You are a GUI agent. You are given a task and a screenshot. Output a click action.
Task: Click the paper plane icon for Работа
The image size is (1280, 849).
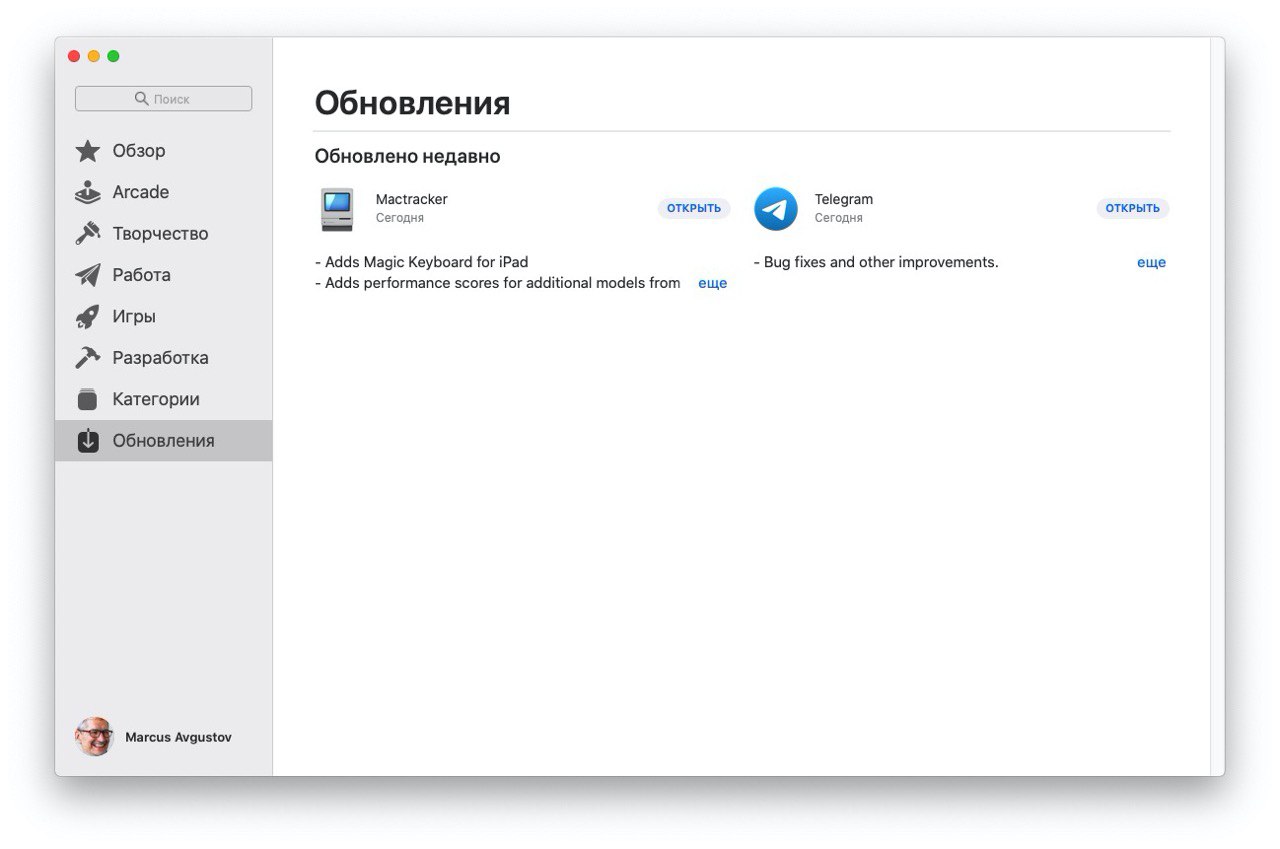(x=88, y=275)
